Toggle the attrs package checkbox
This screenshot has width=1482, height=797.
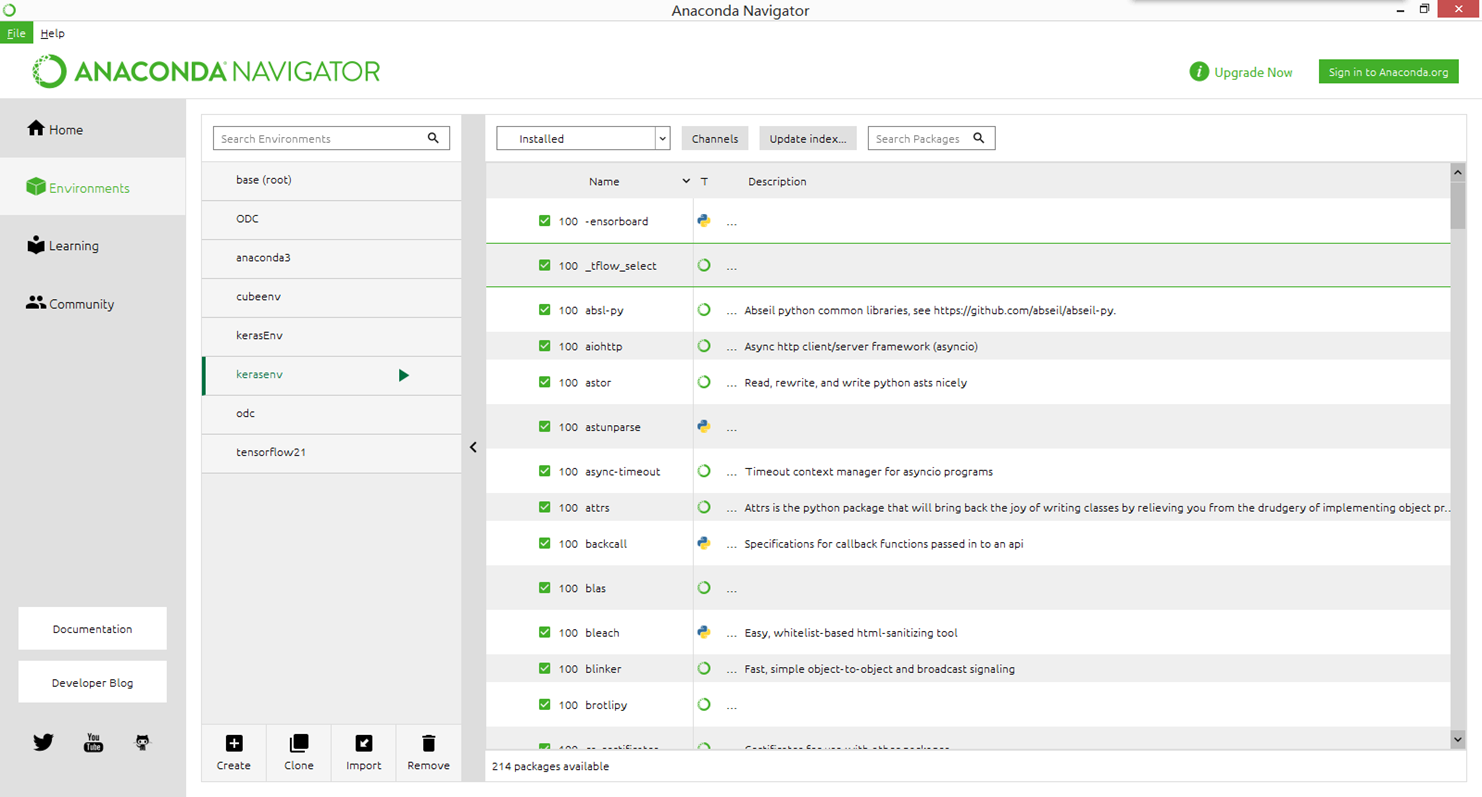[544, 507]
